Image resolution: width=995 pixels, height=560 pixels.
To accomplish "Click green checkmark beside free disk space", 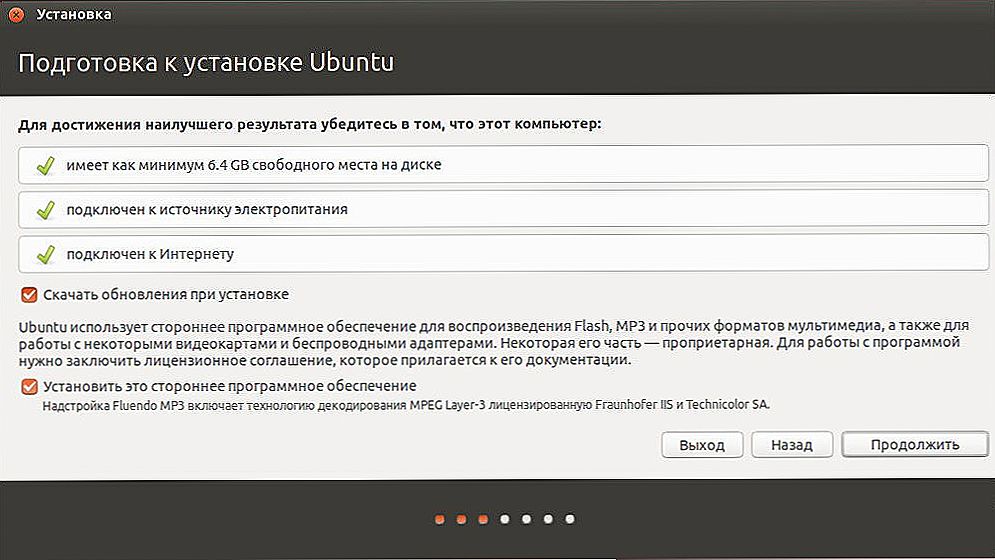I will 45,165.
